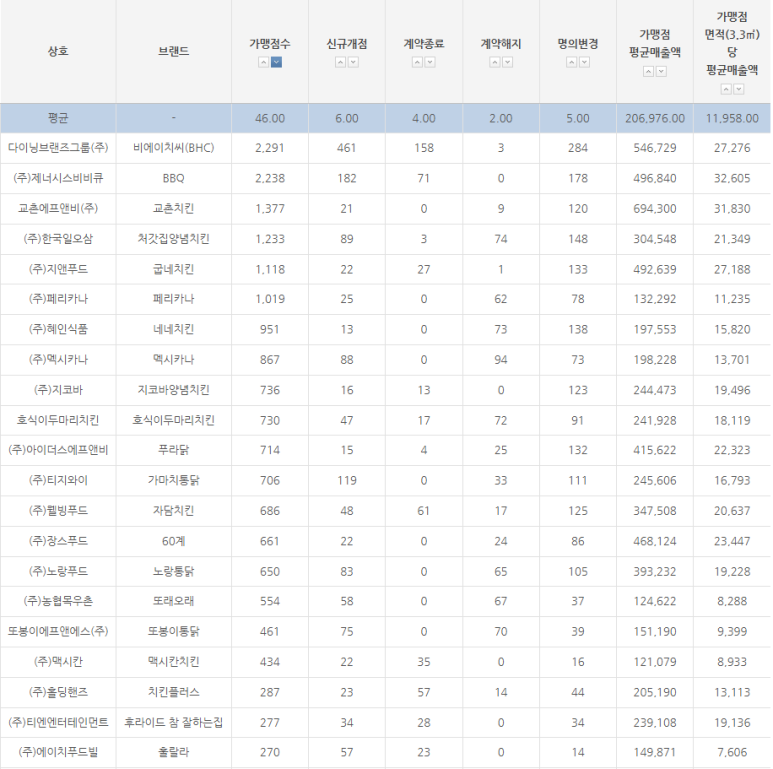The image size is (773, 769).
Task: Click per-area sales value 32,605
Action: [x=732, y=178]
